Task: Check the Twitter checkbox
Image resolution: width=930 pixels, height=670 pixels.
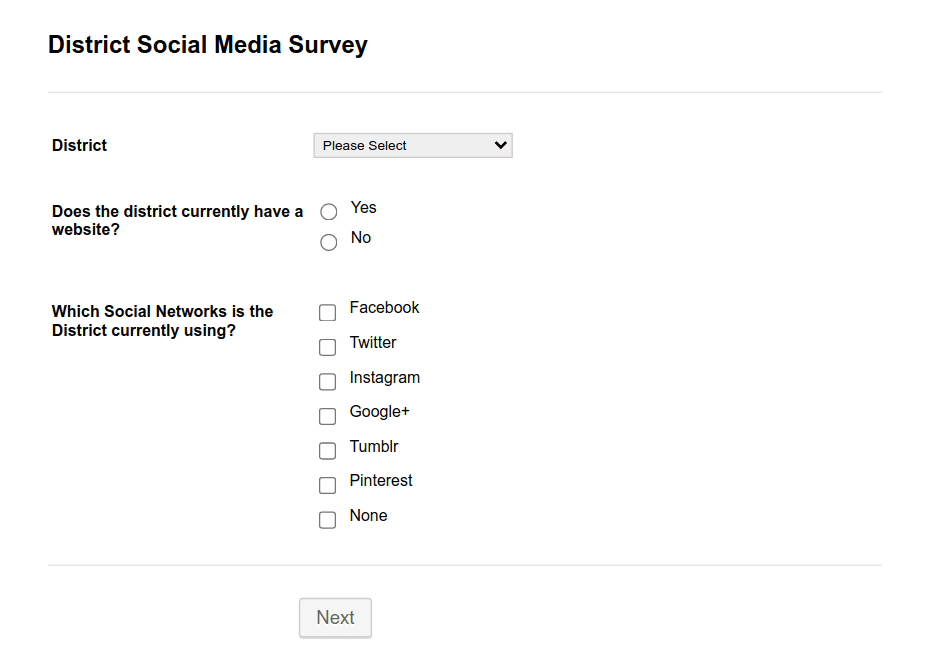Action: pyautogui.click(x=327, y=347)
